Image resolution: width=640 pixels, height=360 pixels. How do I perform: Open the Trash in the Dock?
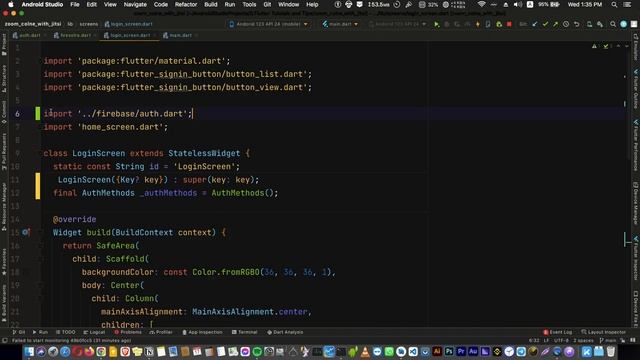(611, 351)
